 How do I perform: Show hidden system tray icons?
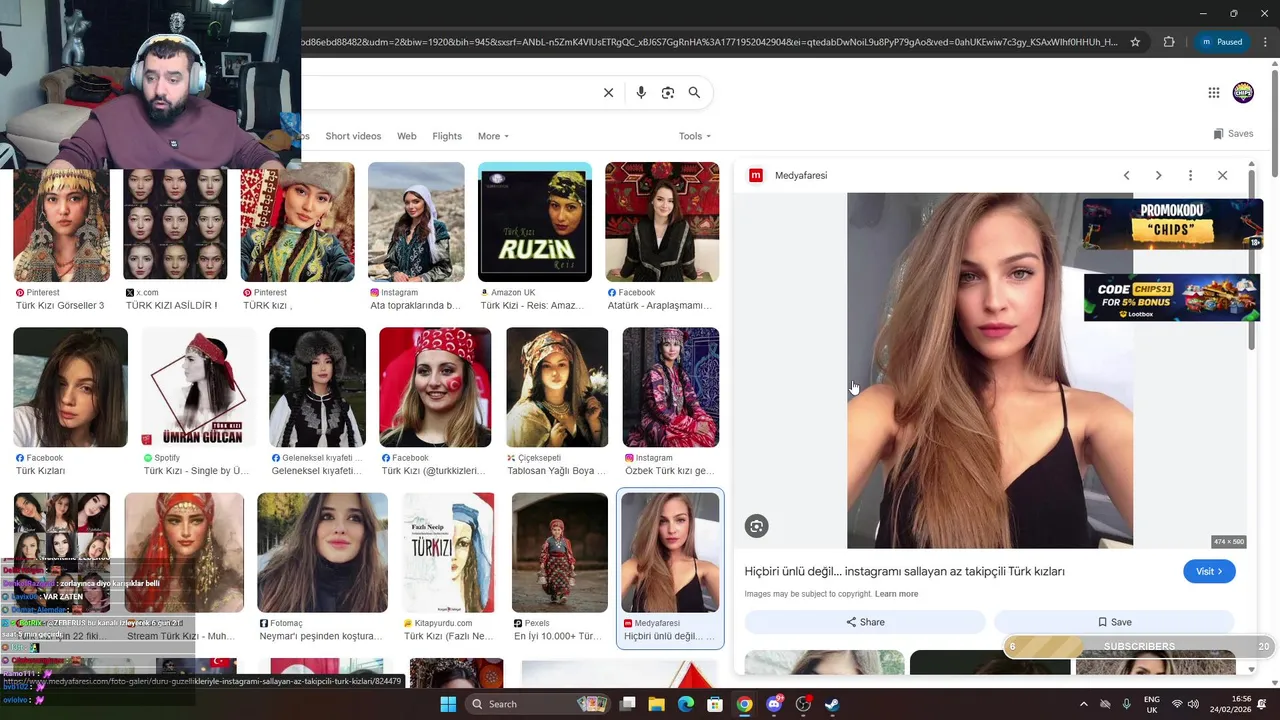[1084, 704]
